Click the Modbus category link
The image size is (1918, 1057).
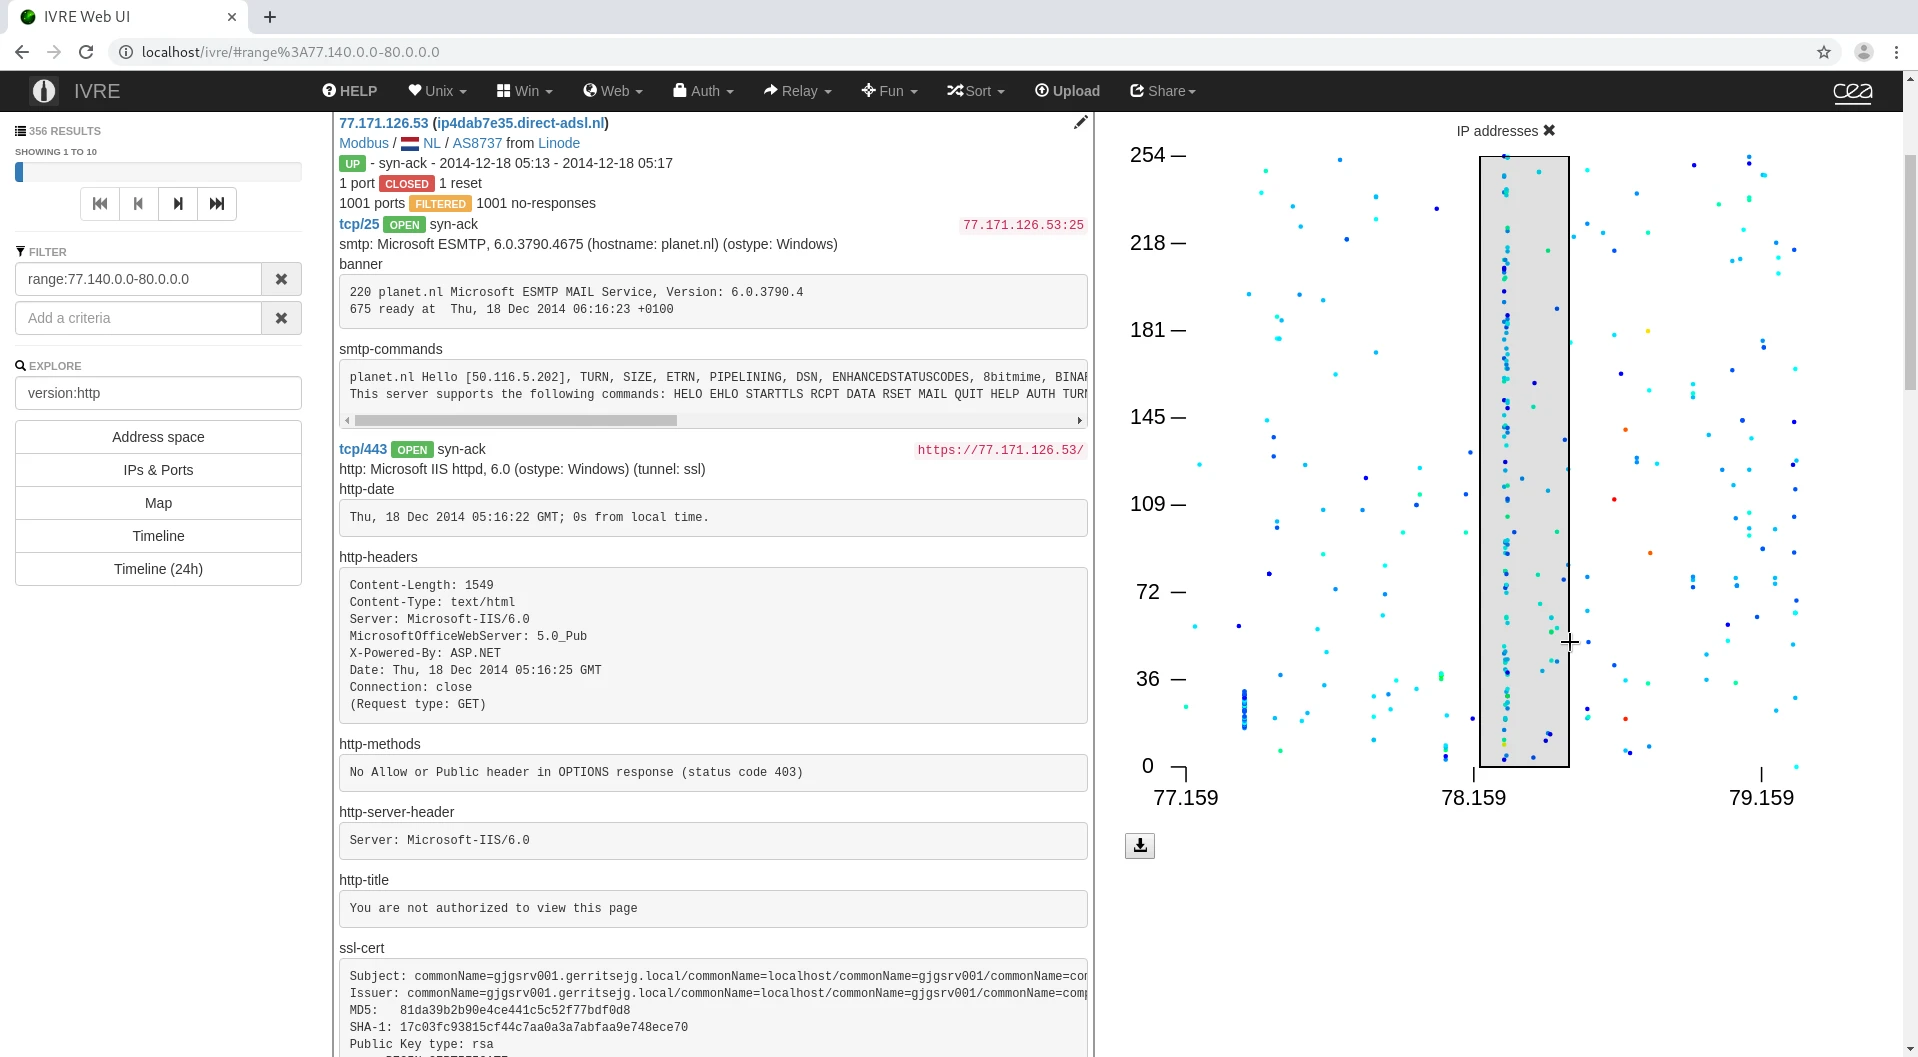364,143
